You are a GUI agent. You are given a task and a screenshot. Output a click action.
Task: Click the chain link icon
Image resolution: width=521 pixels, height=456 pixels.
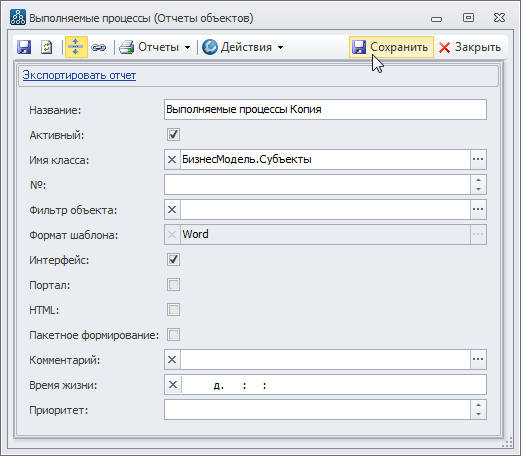pos(99,47)
